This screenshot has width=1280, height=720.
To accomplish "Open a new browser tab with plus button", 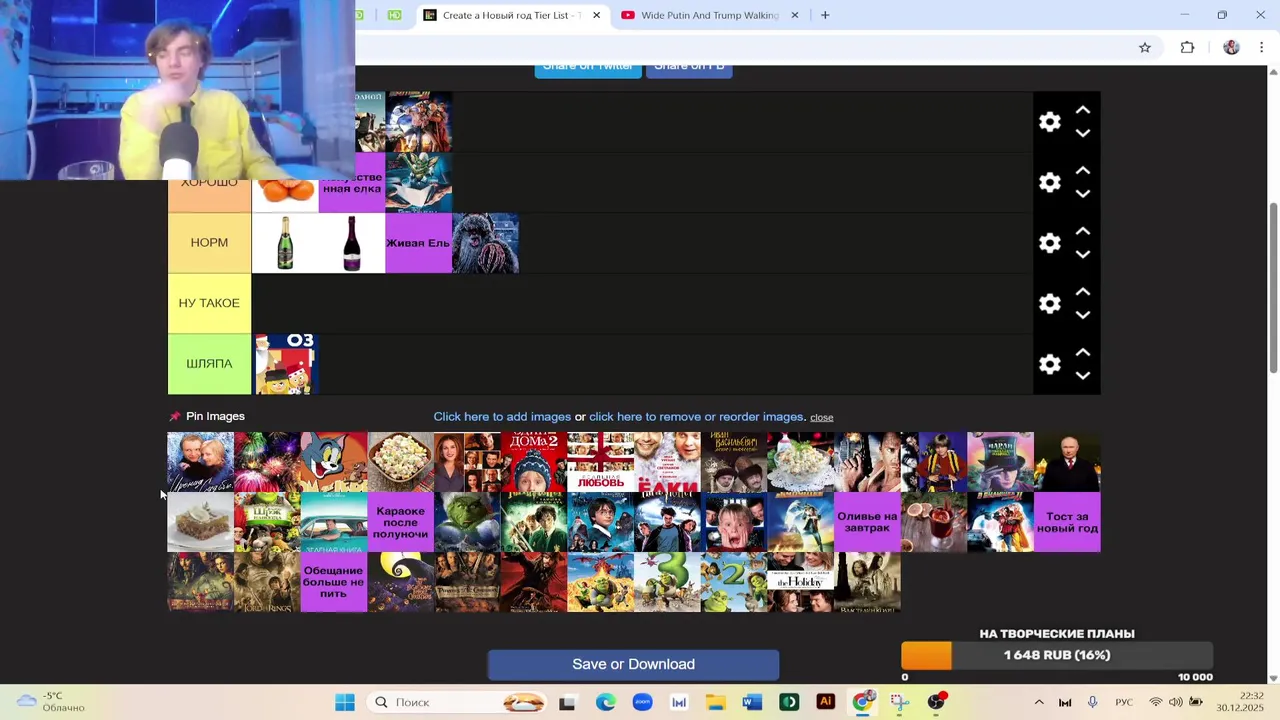I will (x=825, y=15).
